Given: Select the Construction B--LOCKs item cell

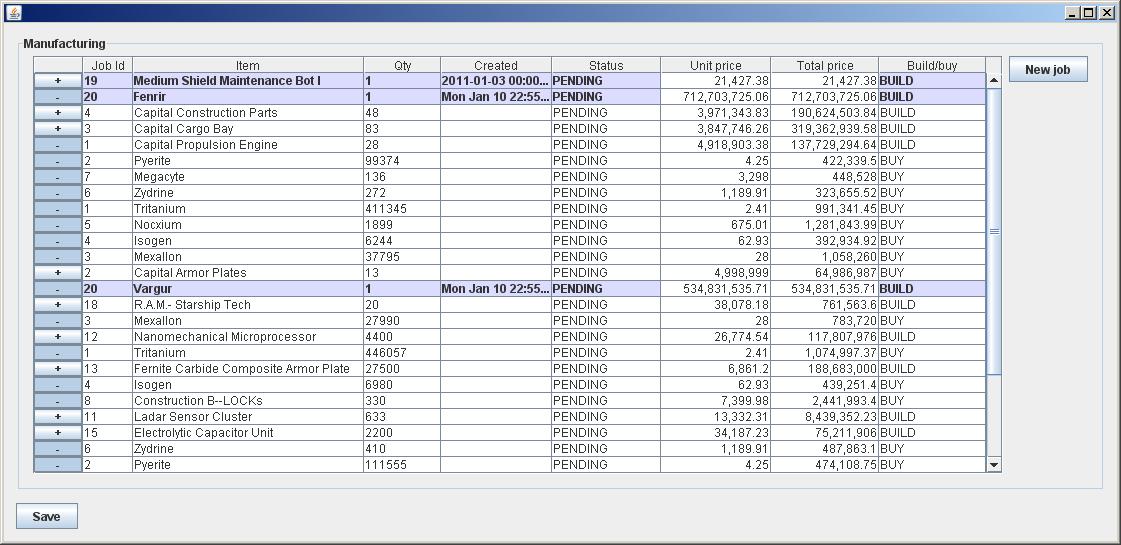Looking at the screenshot, I should [248, 401].
